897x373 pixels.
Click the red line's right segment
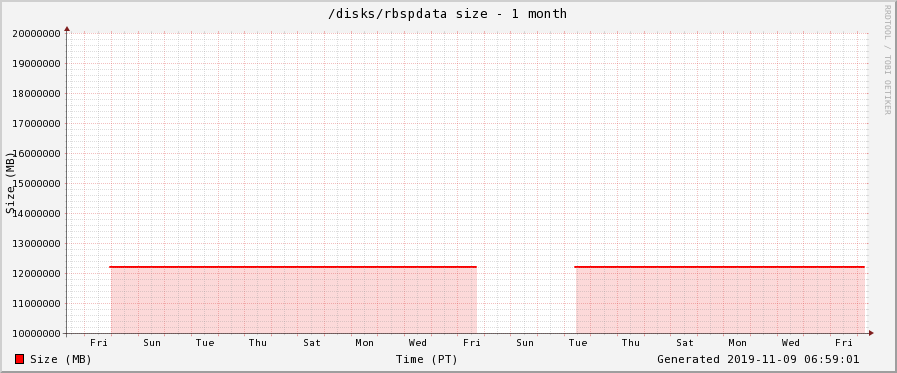pos(720,267)
